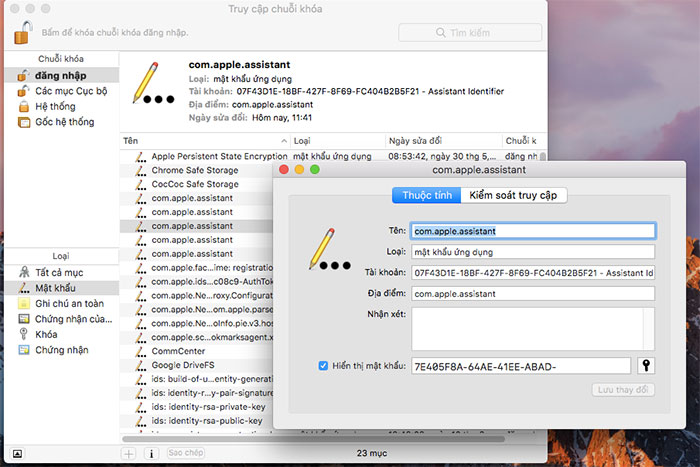Screen dimensions: 700x467
Task: Uncheck the Hiển thị mật khẩu checkbox
Action: 323,366
